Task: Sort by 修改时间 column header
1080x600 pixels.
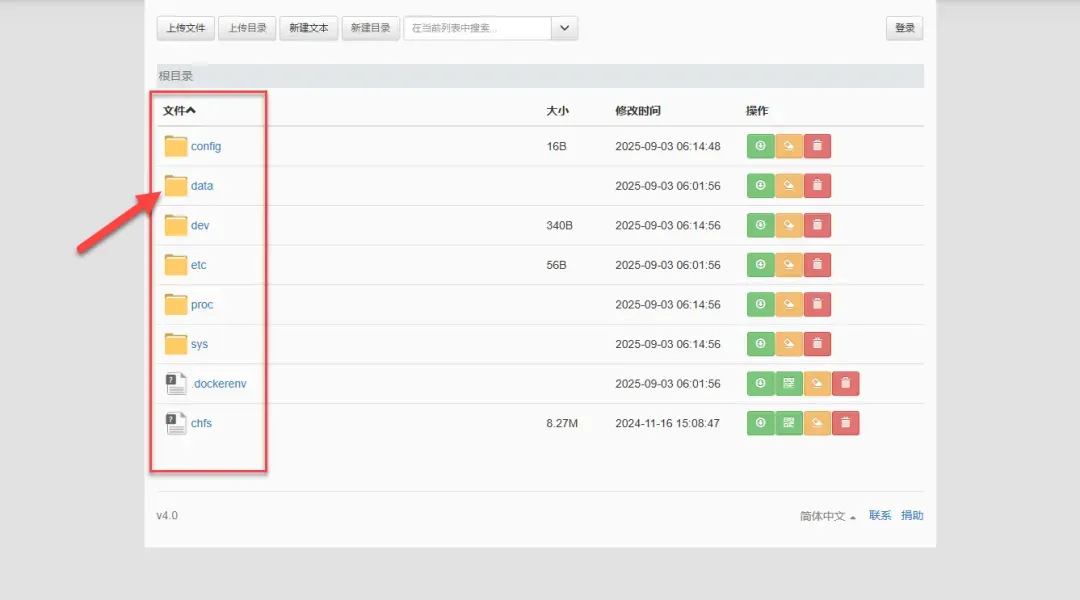Action: [637, 111]
